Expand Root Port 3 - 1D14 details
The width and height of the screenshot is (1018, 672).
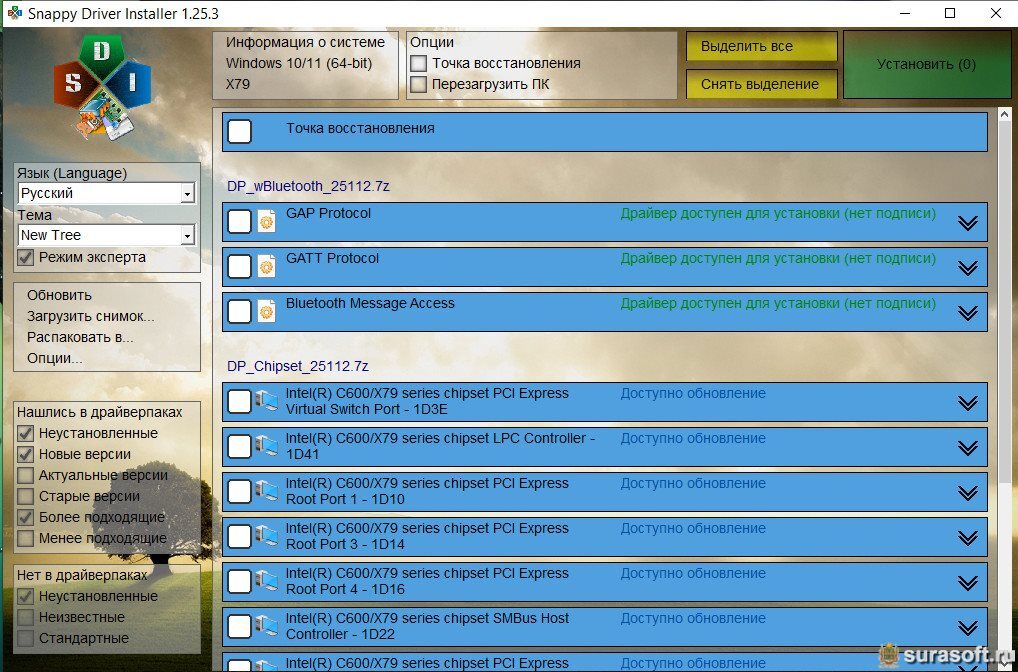(x=967, y=538)
